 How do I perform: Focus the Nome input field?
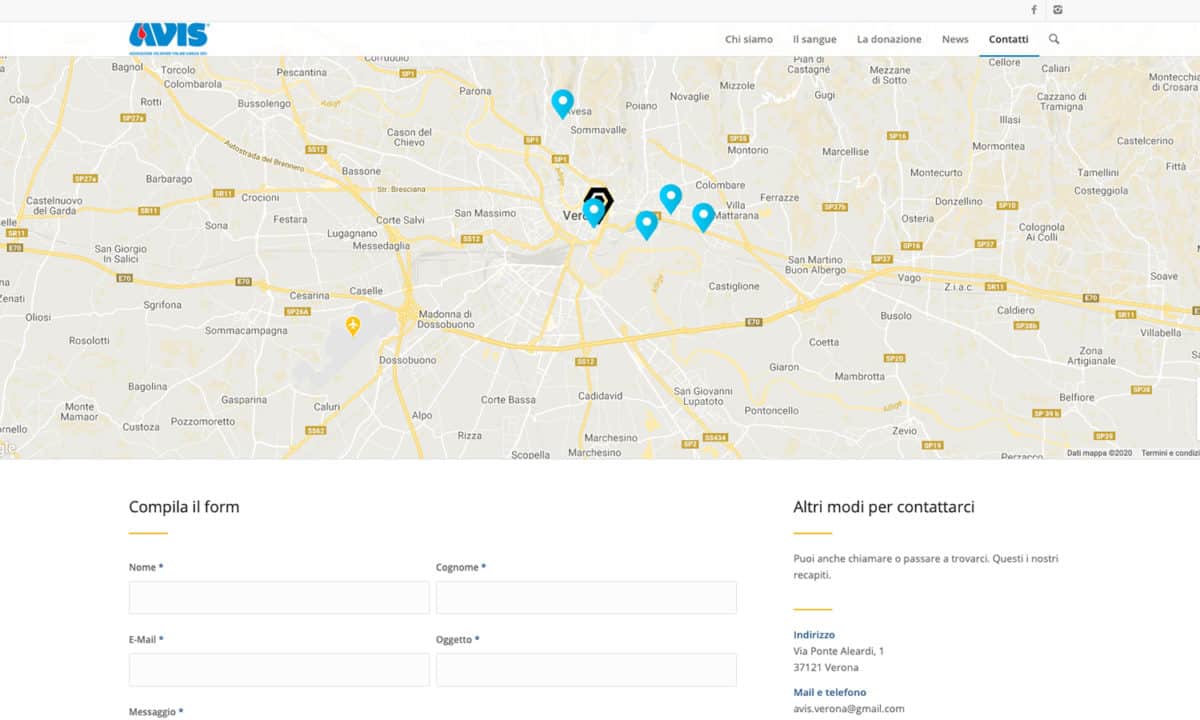[x=279, y=597]
